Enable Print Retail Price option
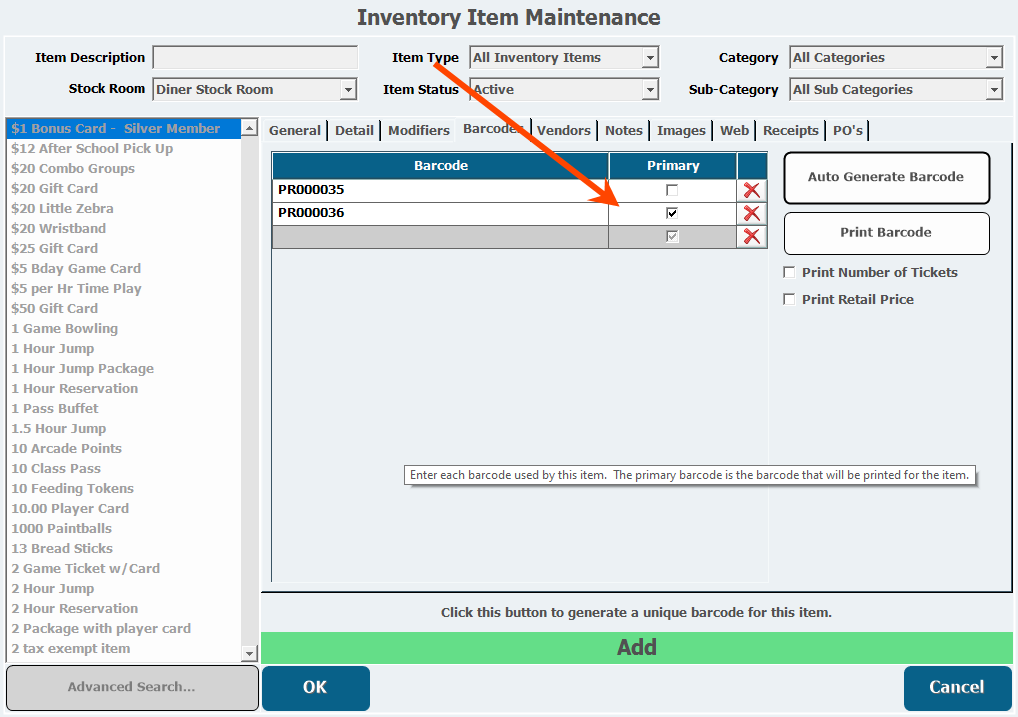Screen dimensions: 1018x717 (790, 299)
